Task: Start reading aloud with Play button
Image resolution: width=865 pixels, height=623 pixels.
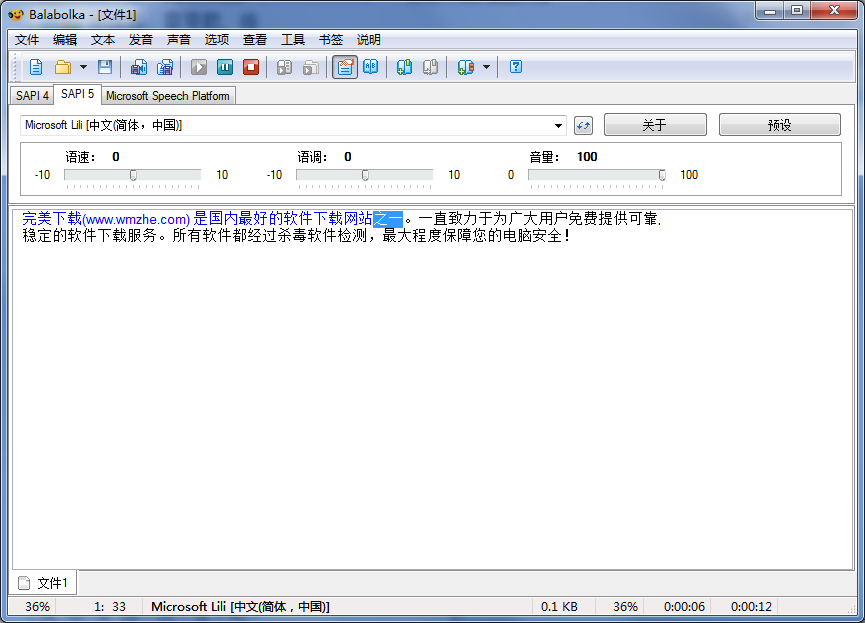Action: [199, 67]
